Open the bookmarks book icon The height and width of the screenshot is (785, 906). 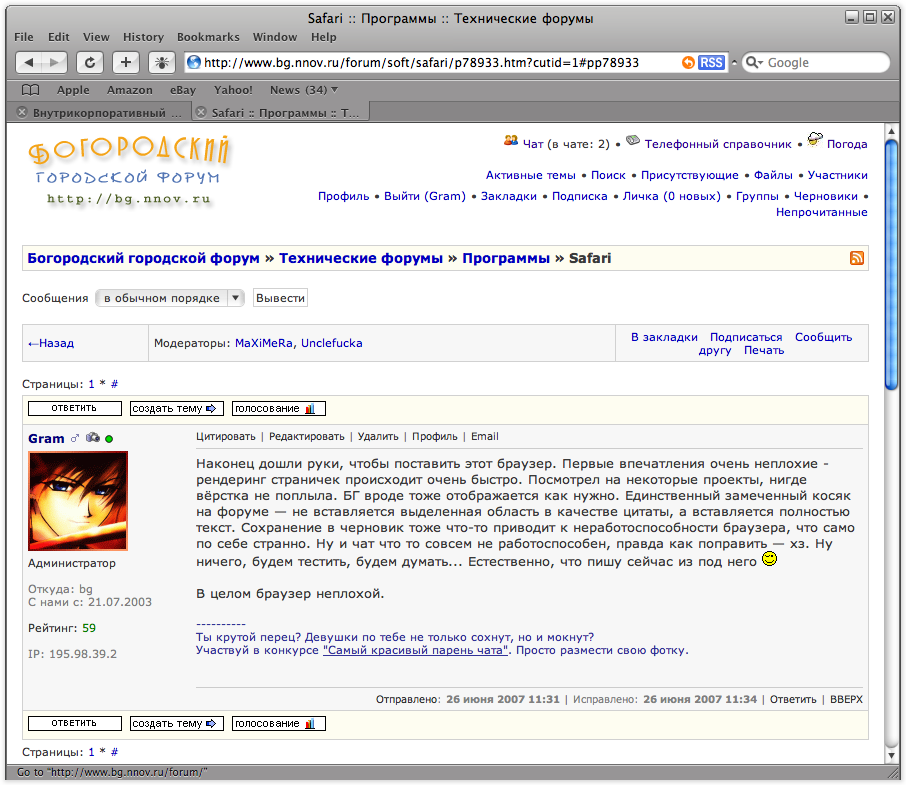[x=30, y=90]
